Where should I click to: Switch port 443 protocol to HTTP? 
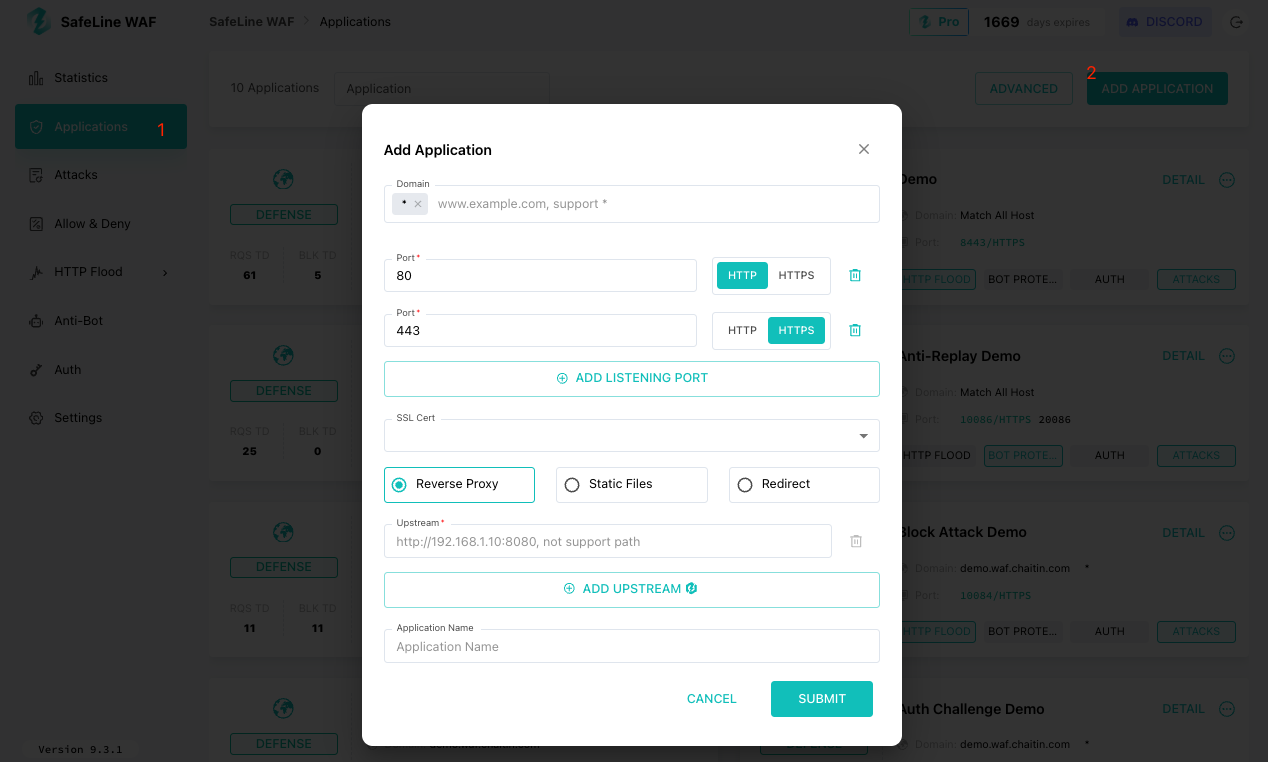[742, 330]
